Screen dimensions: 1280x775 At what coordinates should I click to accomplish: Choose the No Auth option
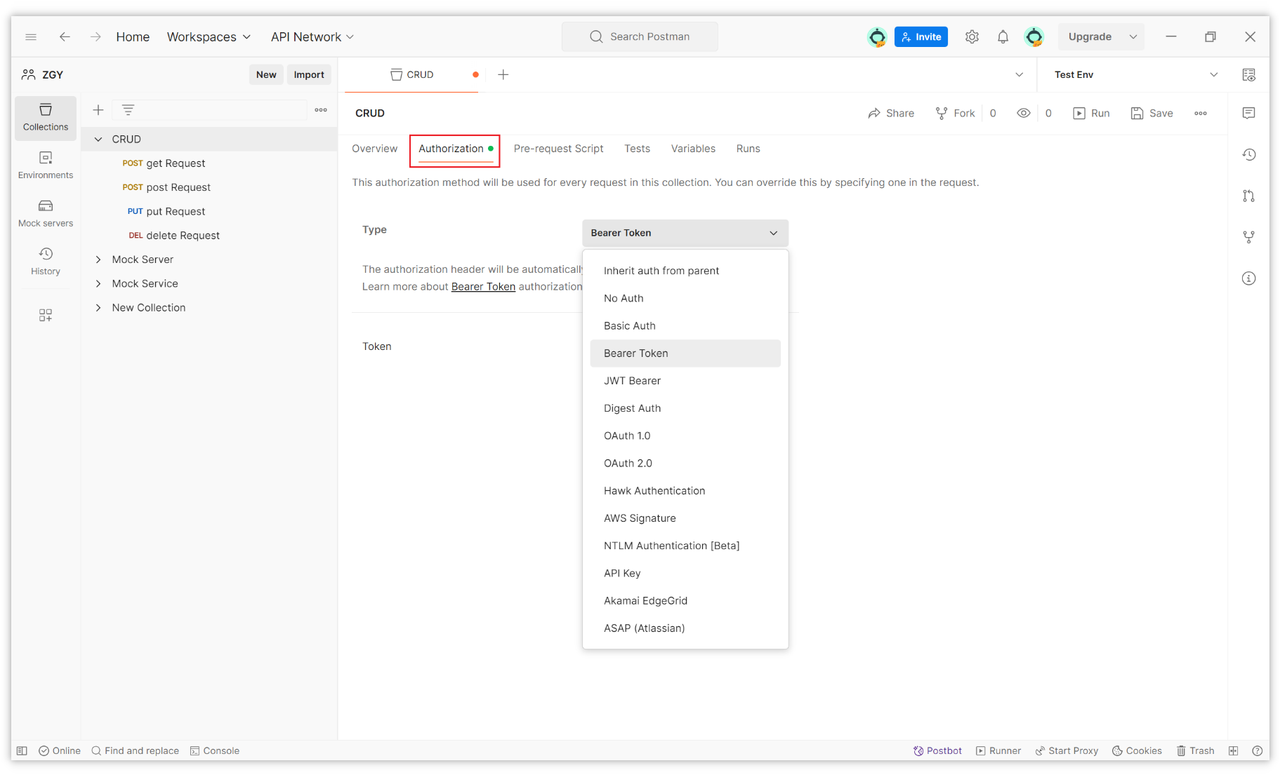pyautogui.click(x=685, y=298)
